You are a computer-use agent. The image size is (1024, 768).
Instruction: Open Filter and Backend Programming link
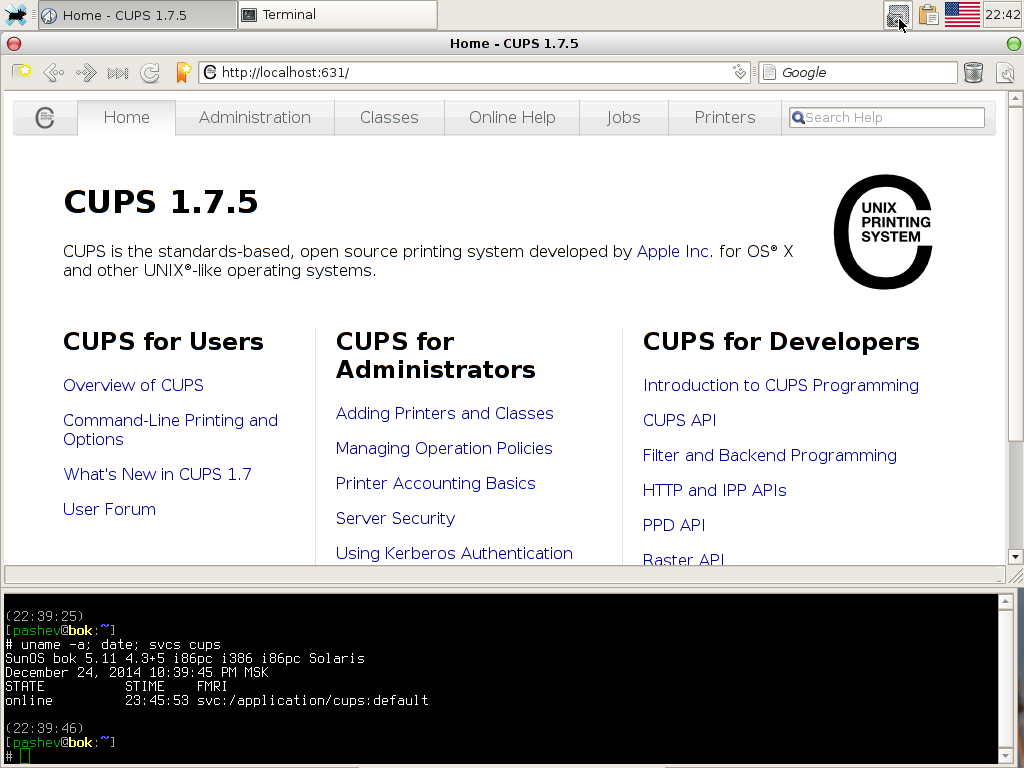(770, 455)
